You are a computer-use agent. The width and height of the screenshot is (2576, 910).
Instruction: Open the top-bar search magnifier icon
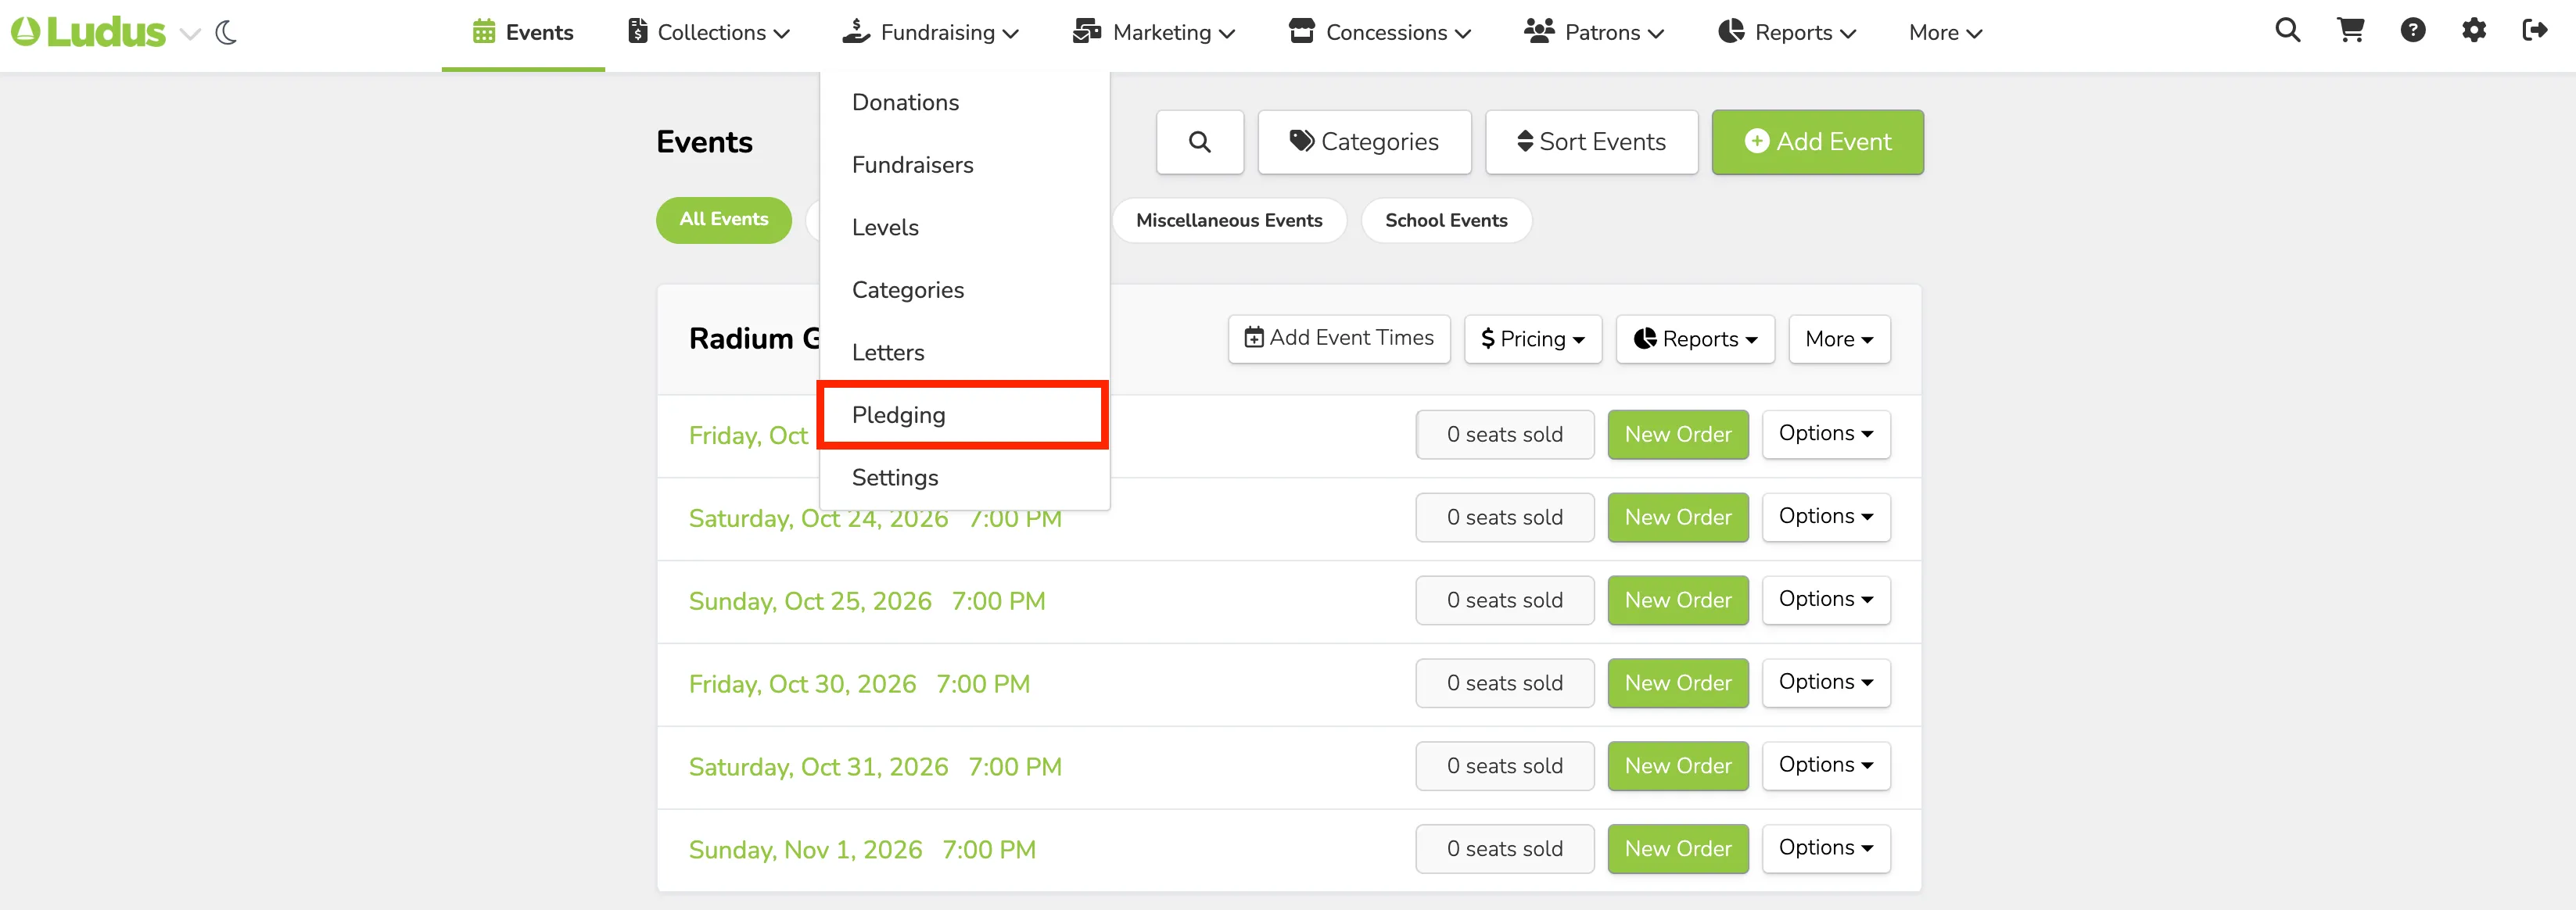(x=2287, y=30)
